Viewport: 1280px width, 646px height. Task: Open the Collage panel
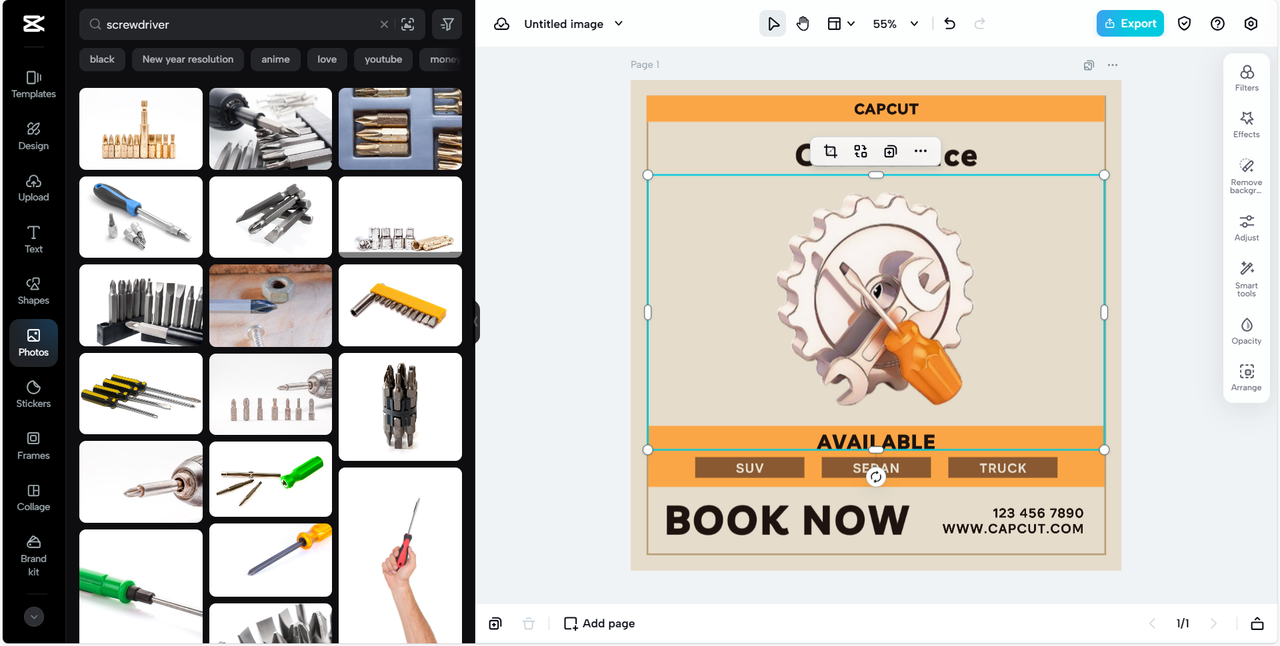(x=33, y=498)
